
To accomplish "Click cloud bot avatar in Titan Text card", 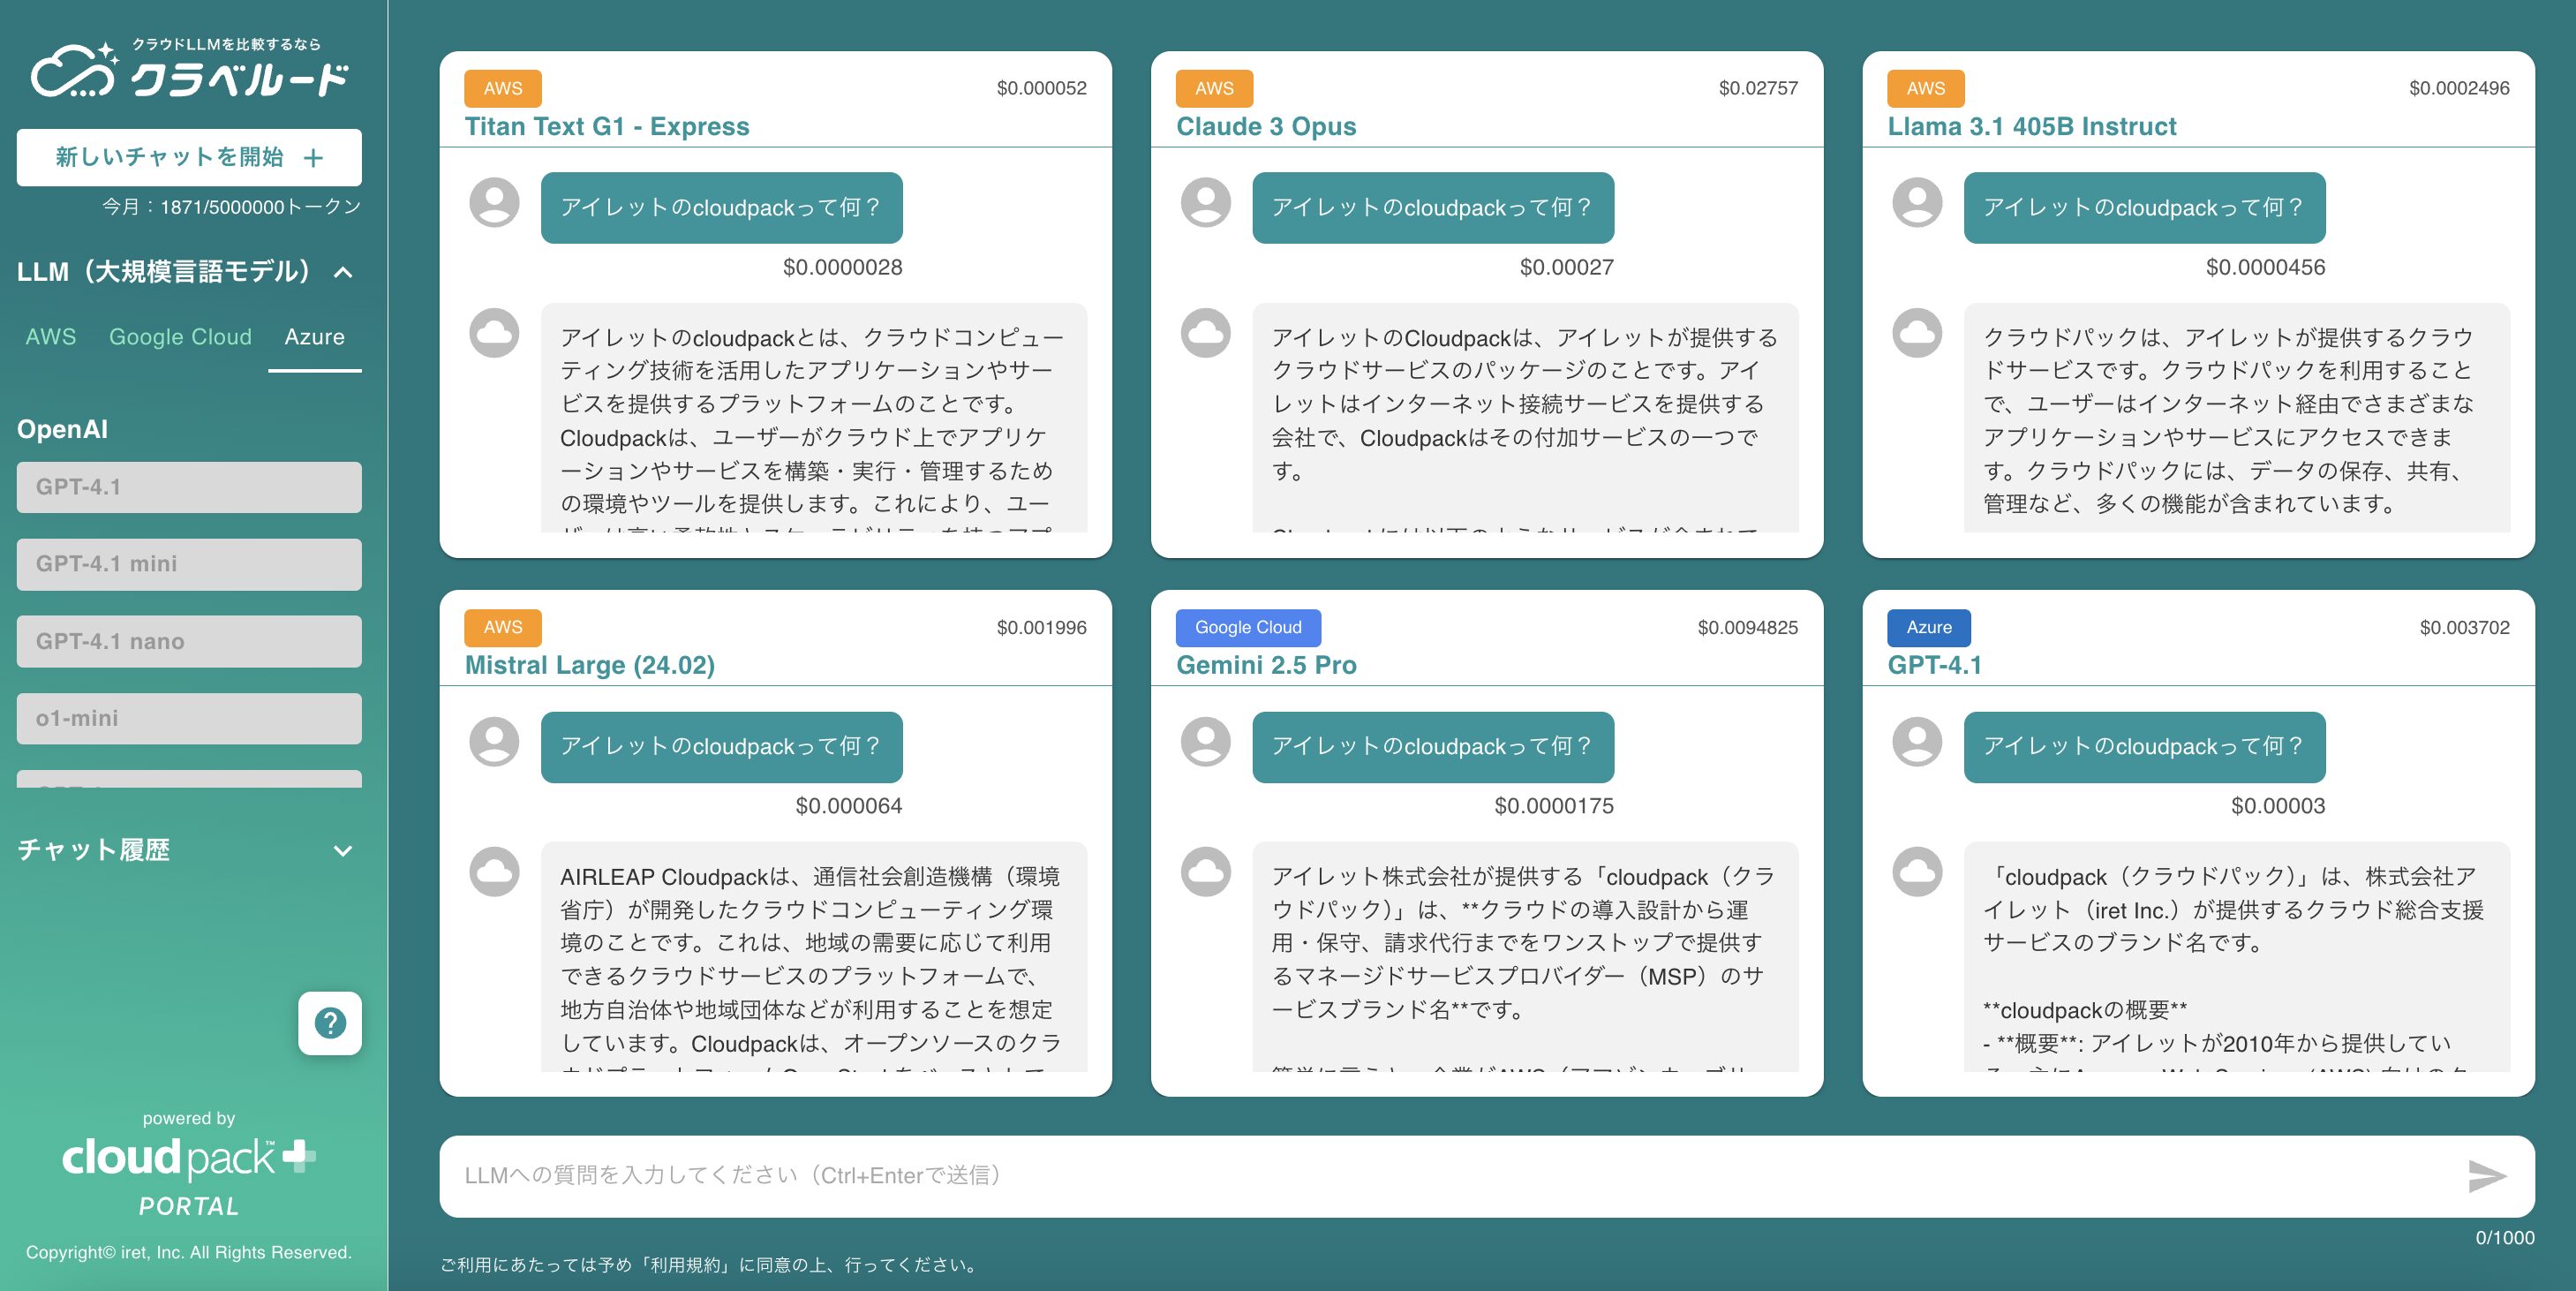I will coord(494,333).
